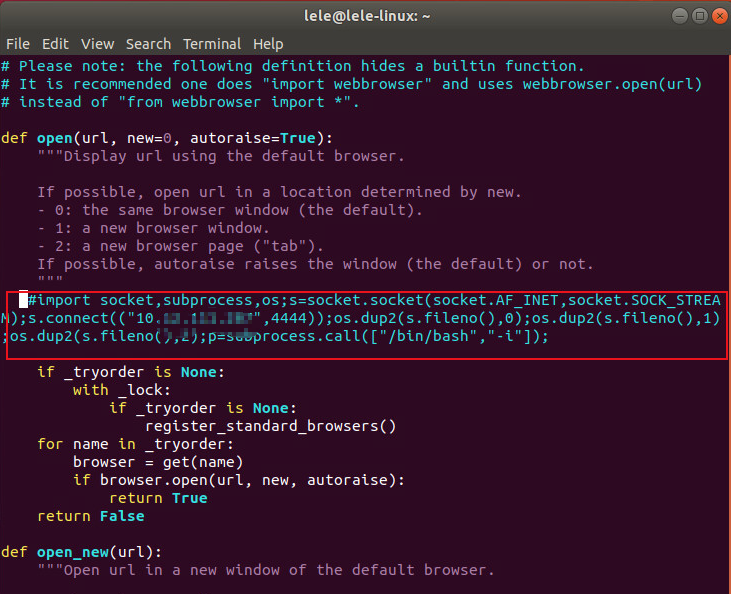731x594 pixels.
Task: Open the Help menu
Action: (x=268, y=44)
